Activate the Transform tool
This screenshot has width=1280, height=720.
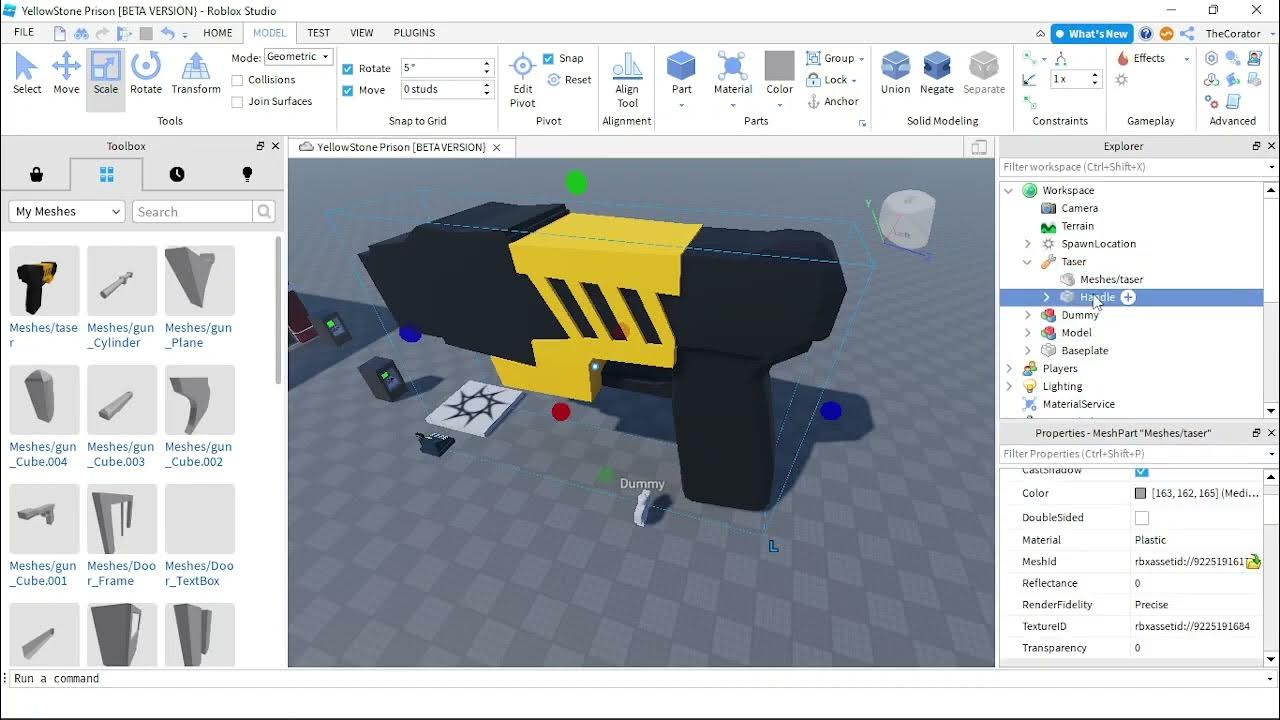(x=196, y=74)
